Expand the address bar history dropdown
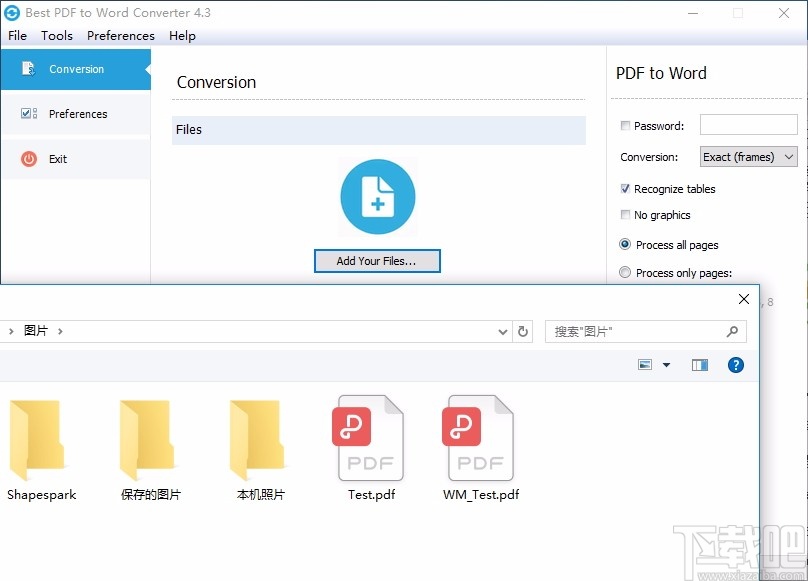The height and width of the screenshot is (581, 808). tap(502, 331)
